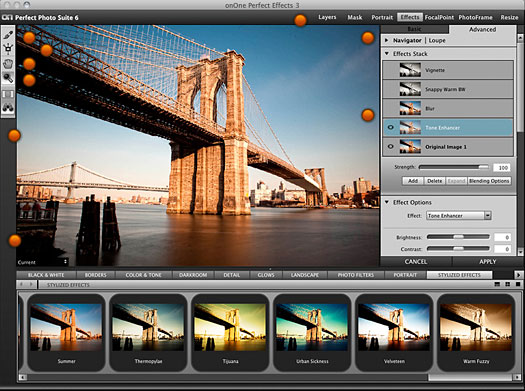The image size is (525, 391).
Task: Click scroll-right arrow of effects browser
Action: 517,377
